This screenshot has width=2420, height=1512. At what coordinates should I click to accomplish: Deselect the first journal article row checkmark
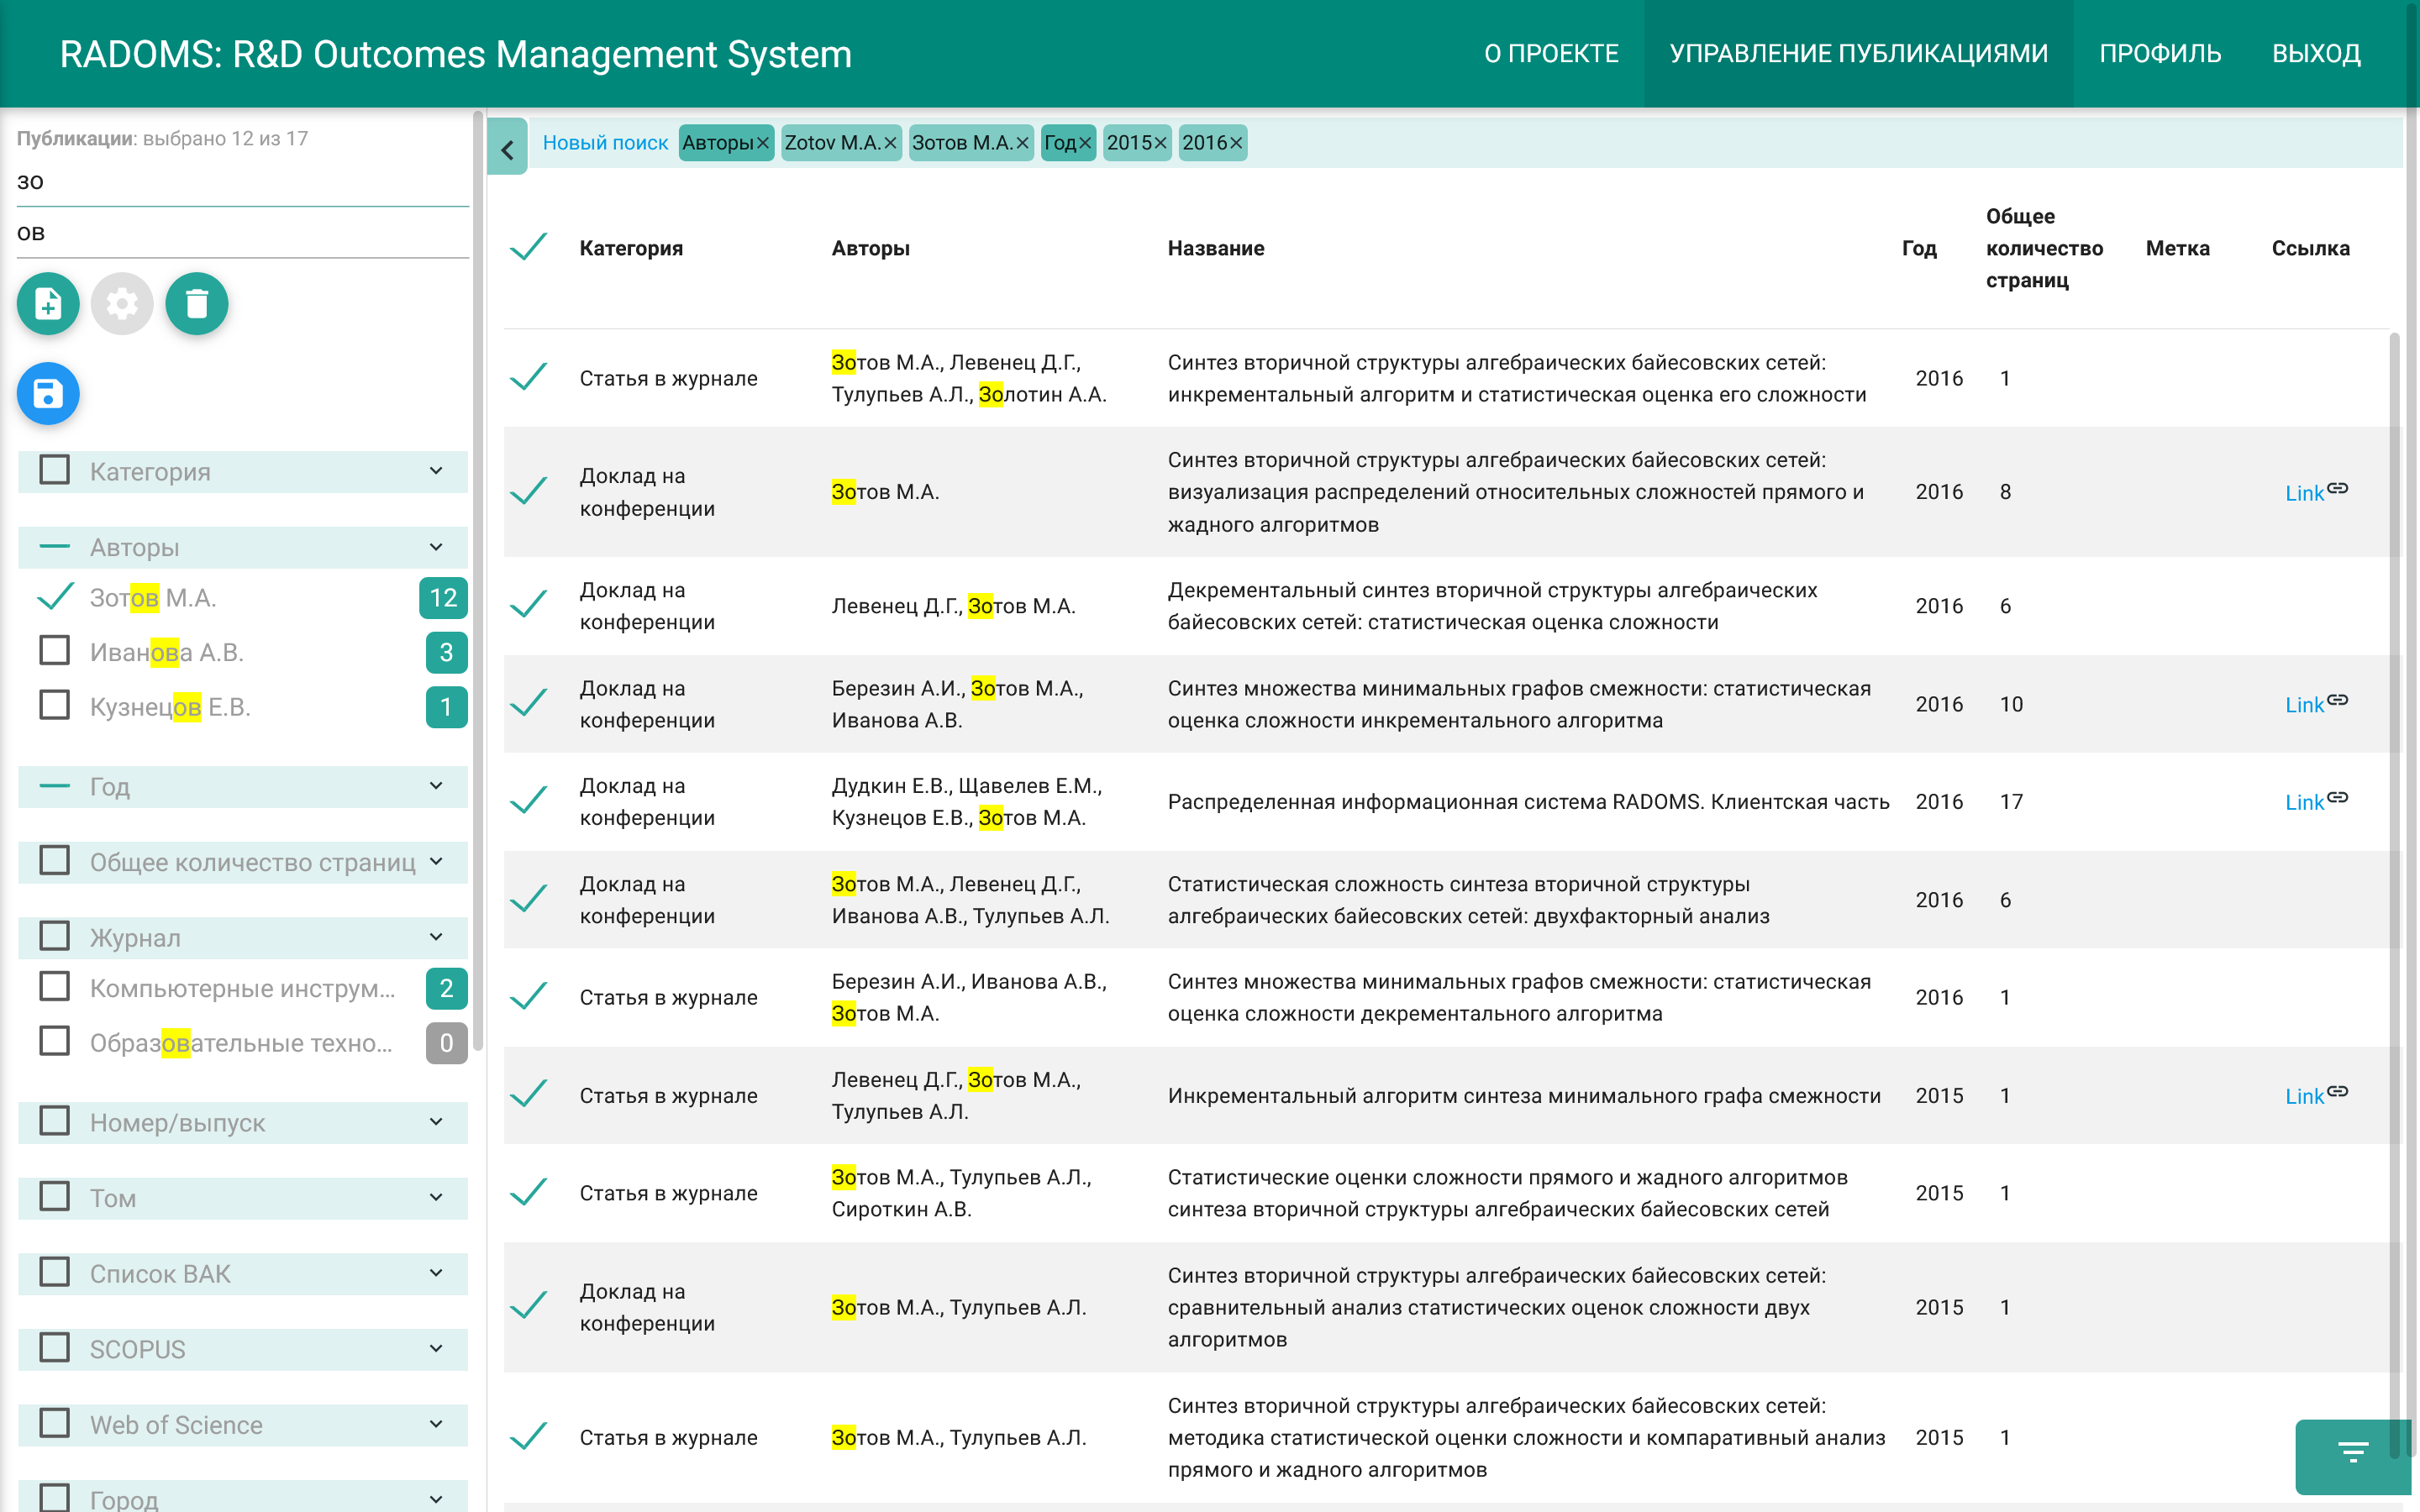[x=528, y=378]
